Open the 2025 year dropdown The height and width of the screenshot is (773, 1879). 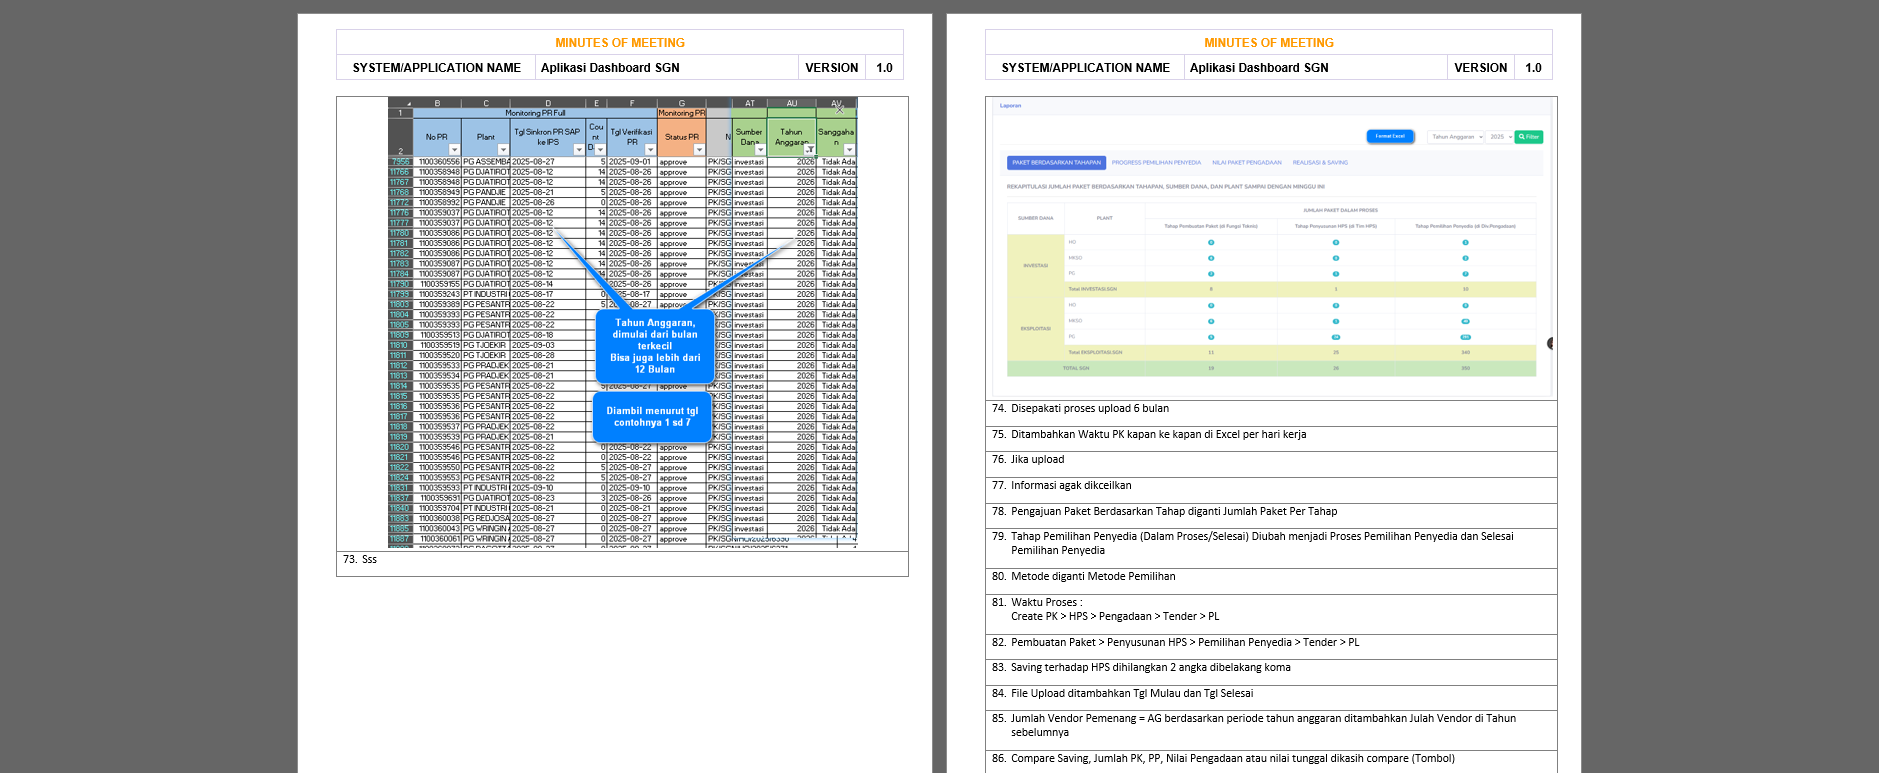point(1499,137)
